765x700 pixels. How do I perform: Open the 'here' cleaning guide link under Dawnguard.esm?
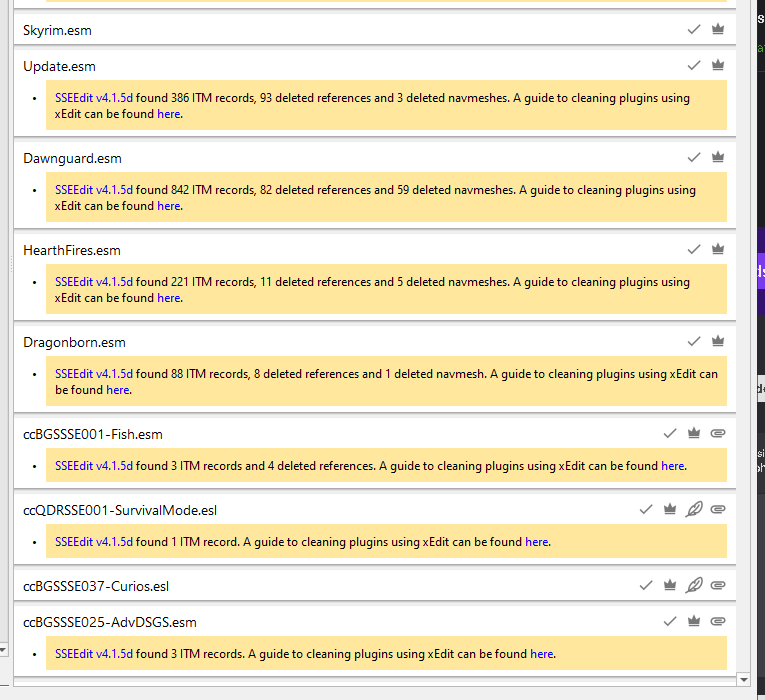[x=169, y=206]
